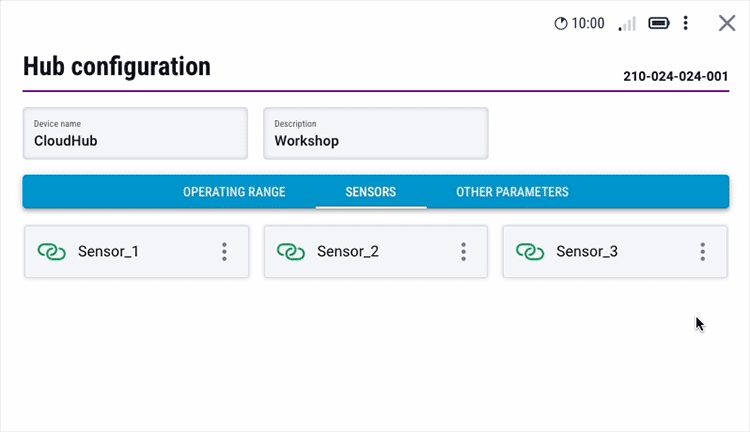Image resolution: width=750 pixels, height=432 pixels.
Task: Click the battery status icon
Action: pos(659,23)
